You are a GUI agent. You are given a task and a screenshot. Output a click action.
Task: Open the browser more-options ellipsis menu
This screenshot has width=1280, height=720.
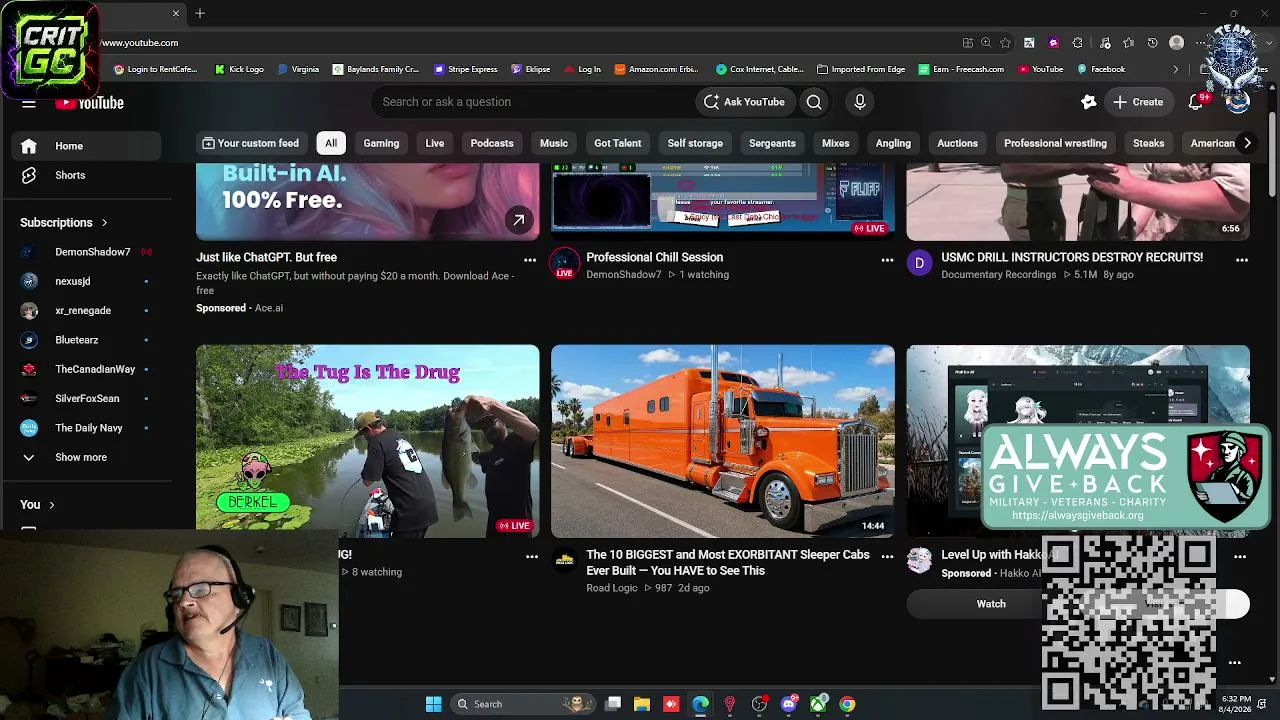tap(1201, 43)
